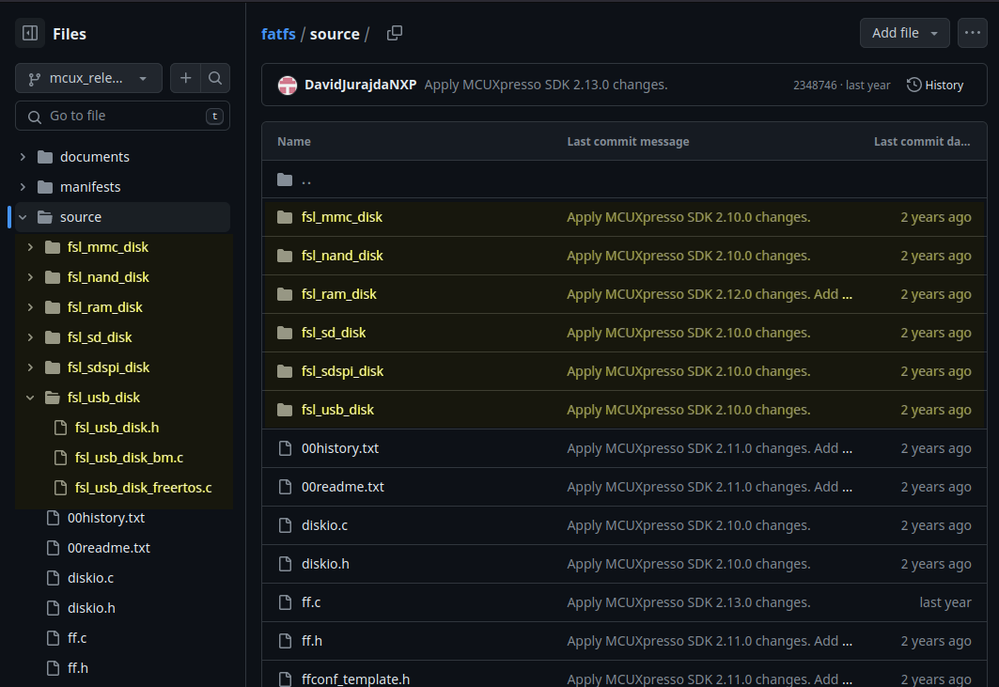Copy path icon next to source breadcrumb
999x687 pixels.
point(394,33)
